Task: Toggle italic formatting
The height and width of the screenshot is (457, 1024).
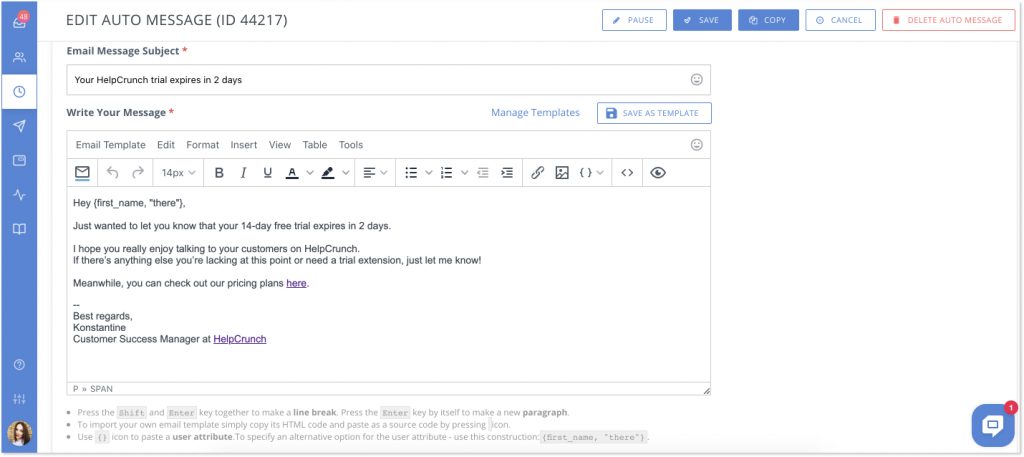Action: pyautogui.click(x=243, y=173)
